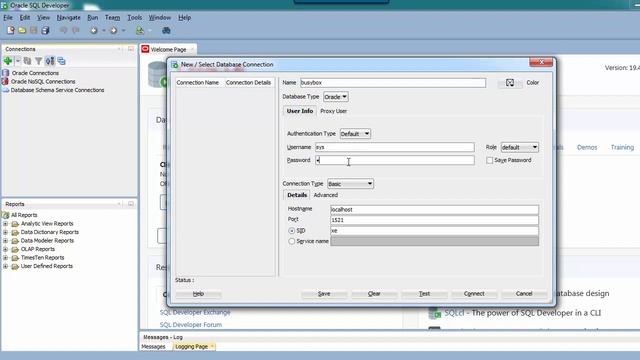Expand the TimesTen Reports node
Screen dimensions: 640x360
tap(5, 258)
